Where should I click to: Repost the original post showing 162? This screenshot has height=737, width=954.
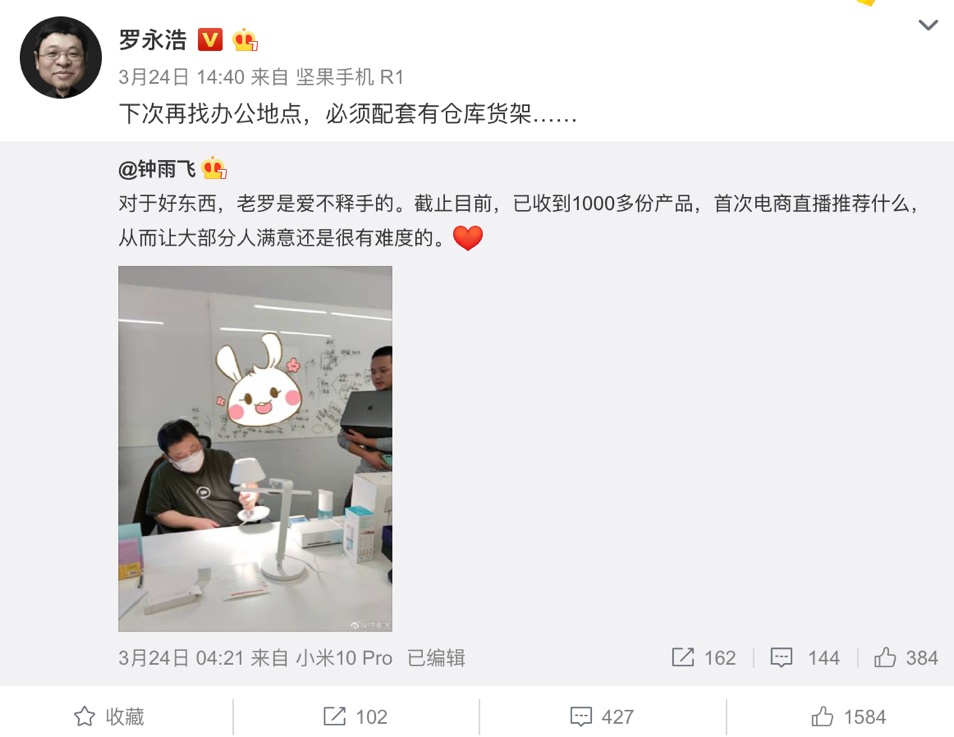click(x=704, y=658)
